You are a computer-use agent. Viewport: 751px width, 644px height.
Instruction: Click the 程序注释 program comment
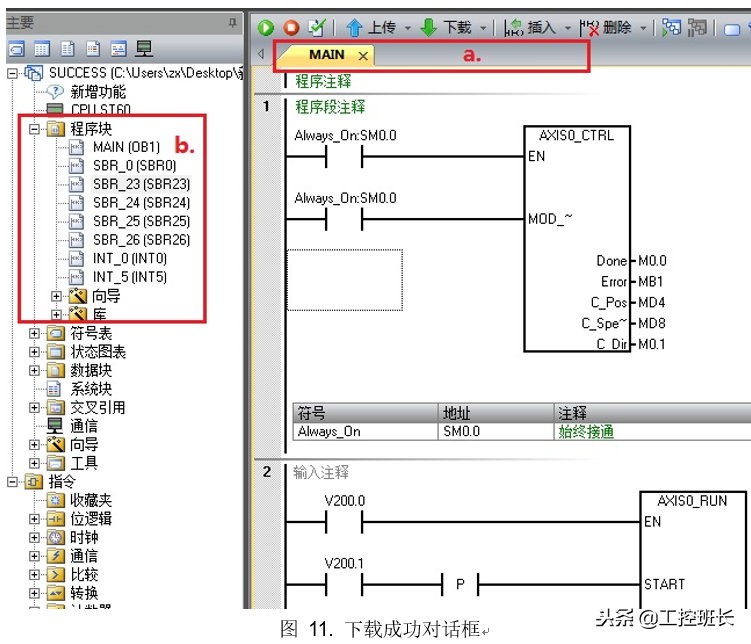point(323,81)
